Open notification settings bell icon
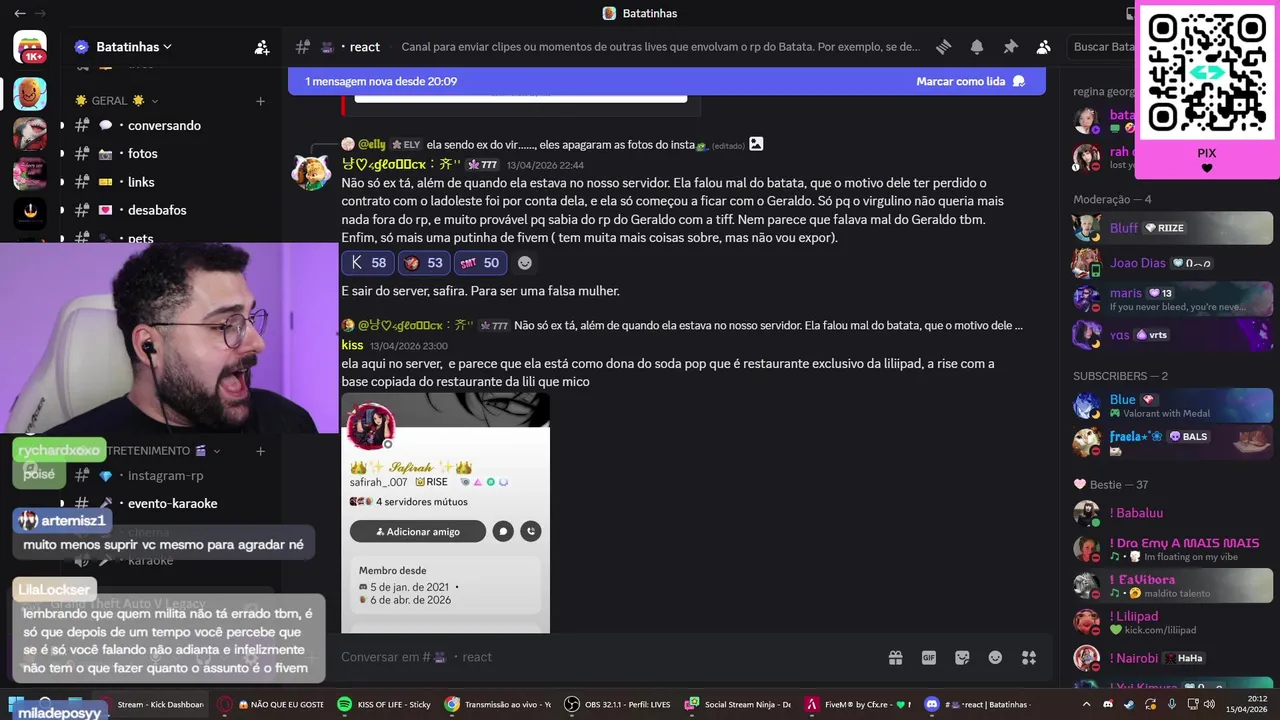The width and height of the screenshot is (1280, 720). pos(977,47)
